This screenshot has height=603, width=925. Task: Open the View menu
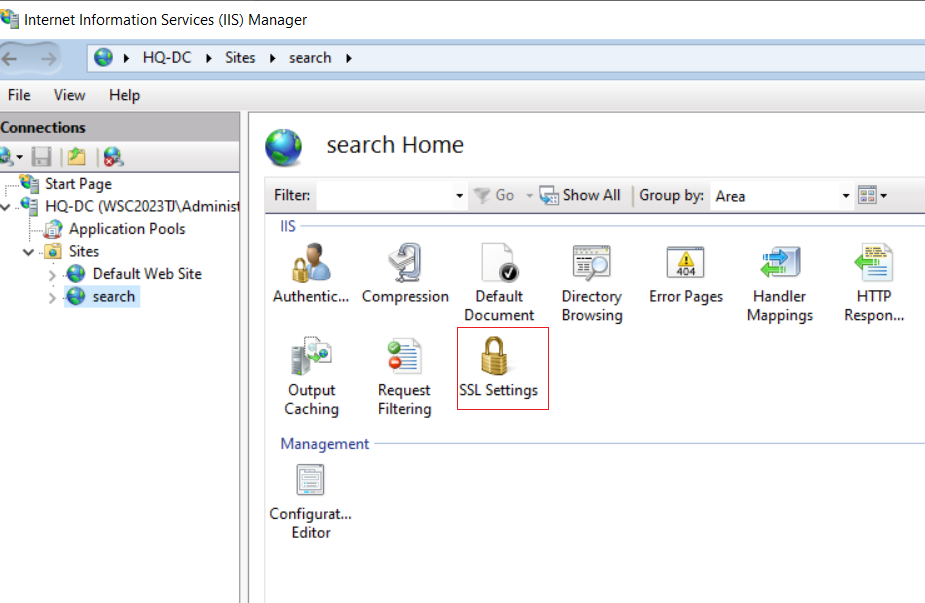[70, 95]
